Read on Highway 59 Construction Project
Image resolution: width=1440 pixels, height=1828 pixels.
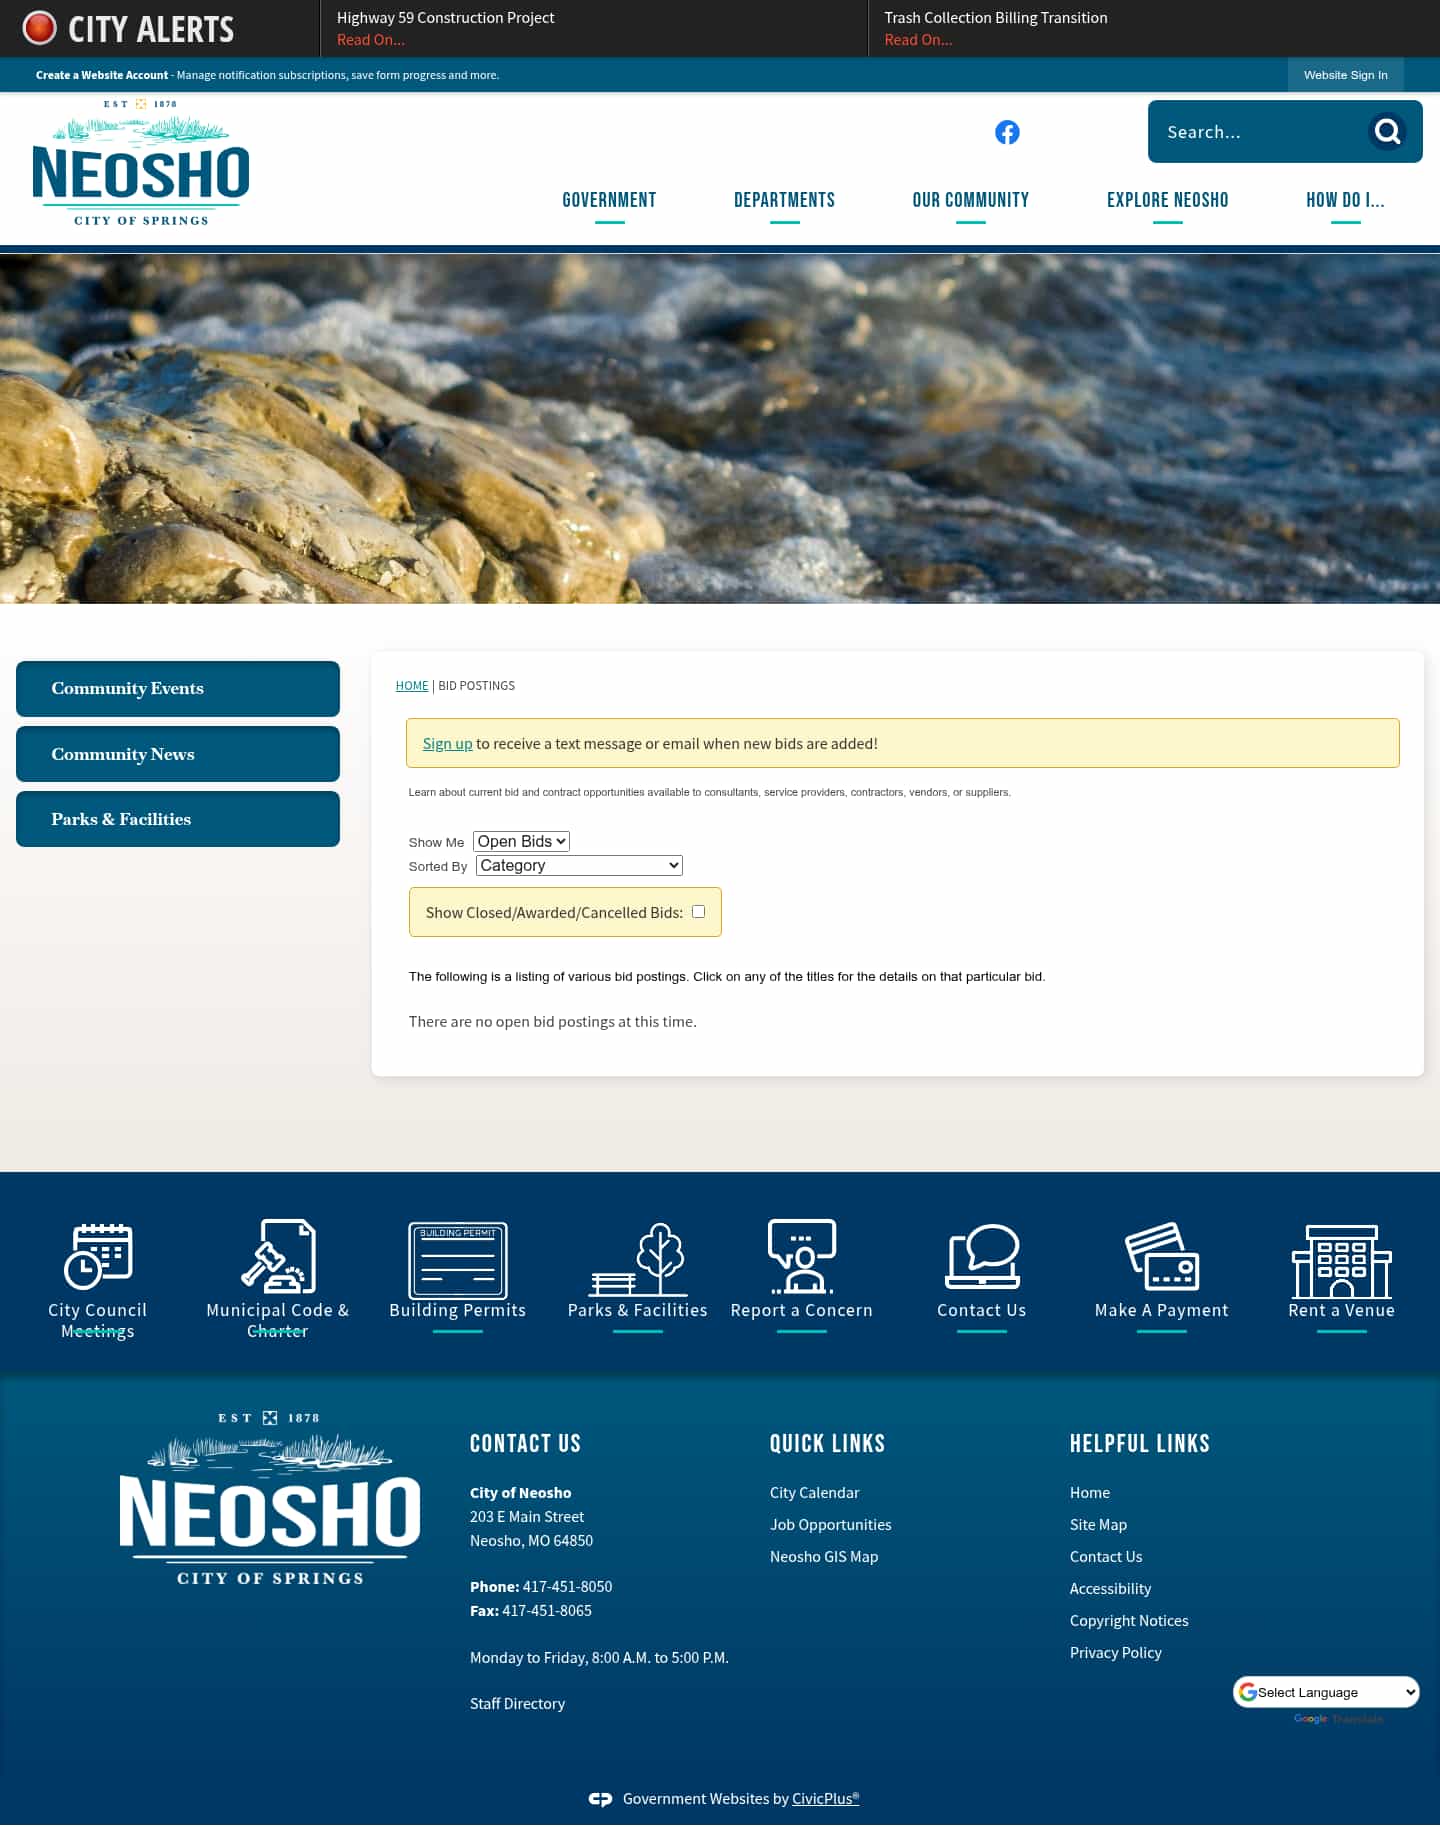[370, 40]
